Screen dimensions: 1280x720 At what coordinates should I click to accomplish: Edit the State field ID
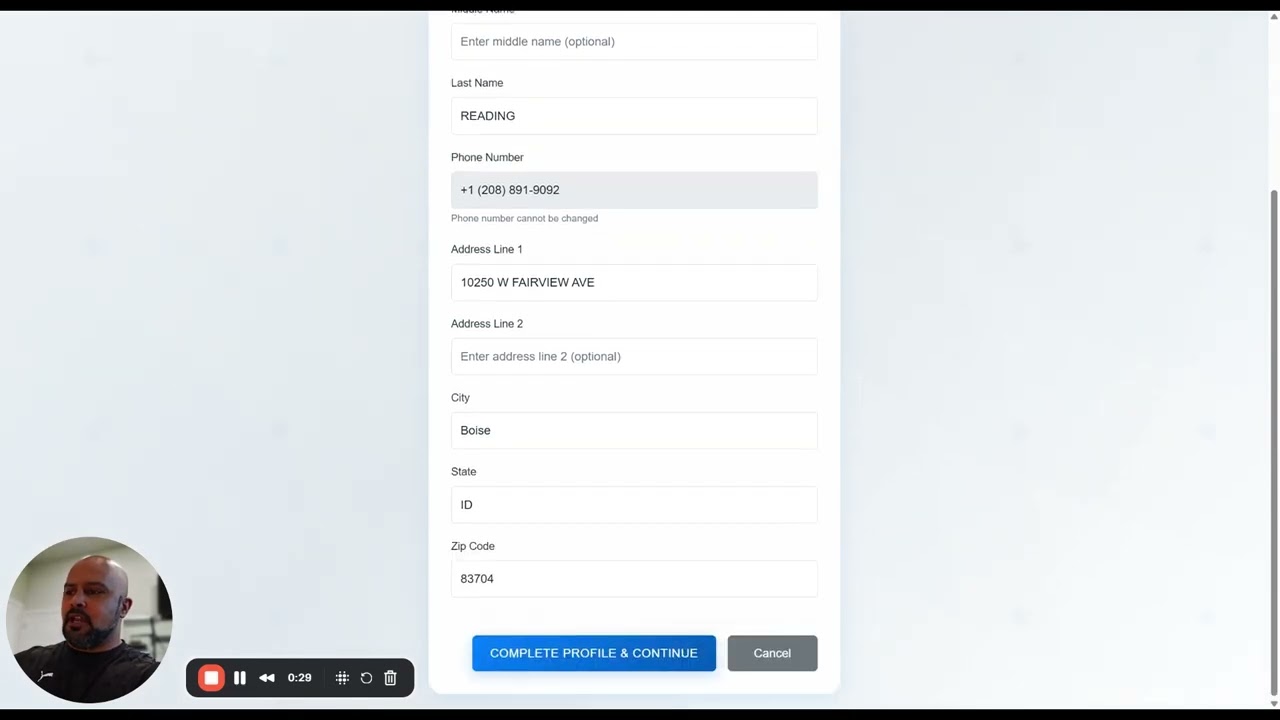tap(634, 505)
